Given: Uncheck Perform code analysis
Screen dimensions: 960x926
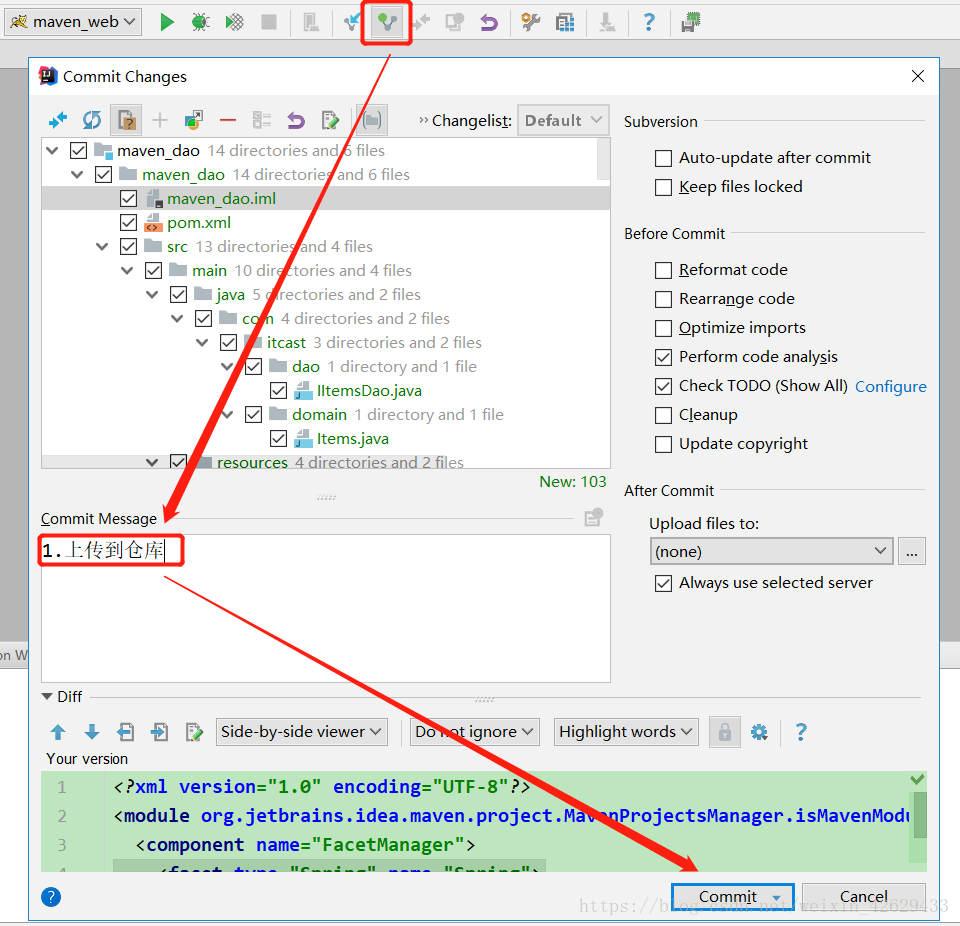Looking at the screenshot, I should pyautogui.click(x=663, y=357).
